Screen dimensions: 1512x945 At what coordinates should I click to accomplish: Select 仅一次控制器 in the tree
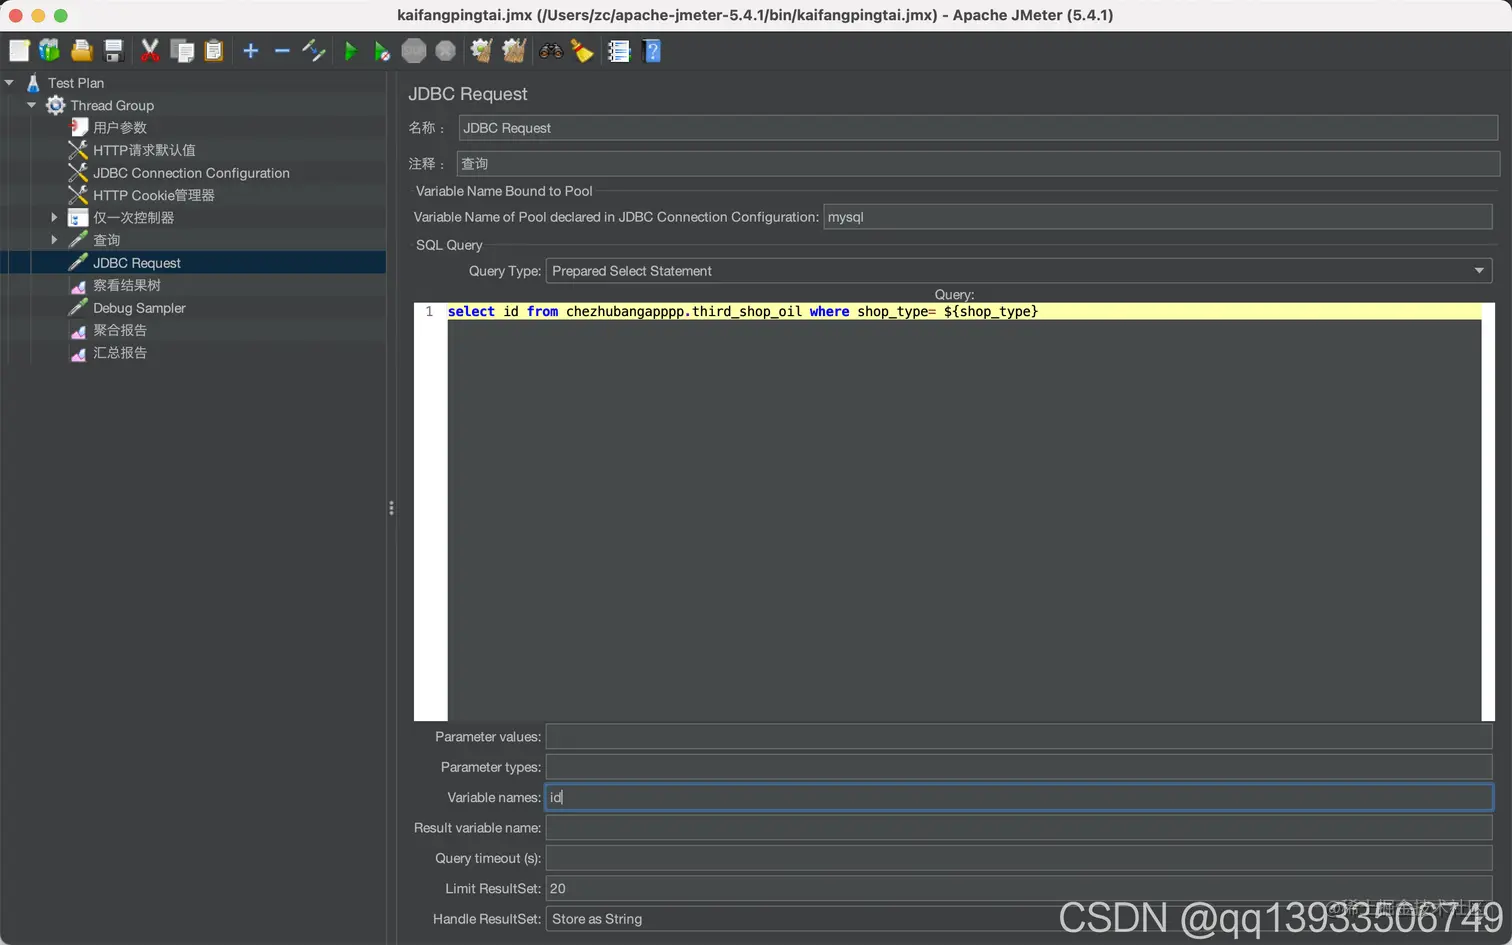133,217
